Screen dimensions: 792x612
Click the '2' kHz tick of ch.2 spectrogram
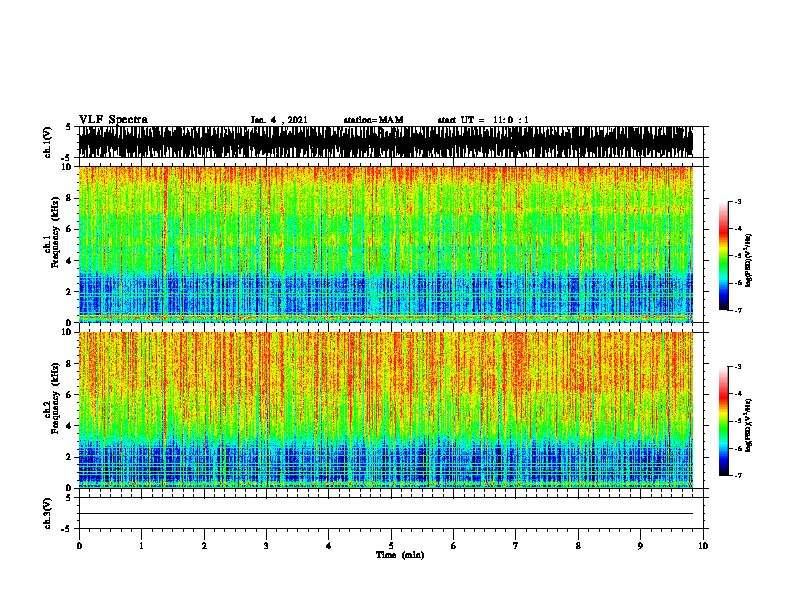click(70, 457)
